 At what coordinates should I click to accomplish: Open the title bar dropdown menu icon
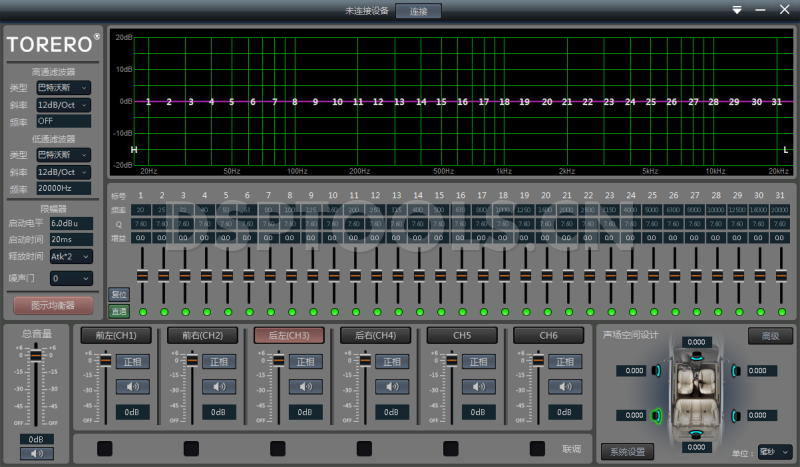pos(738,10)
